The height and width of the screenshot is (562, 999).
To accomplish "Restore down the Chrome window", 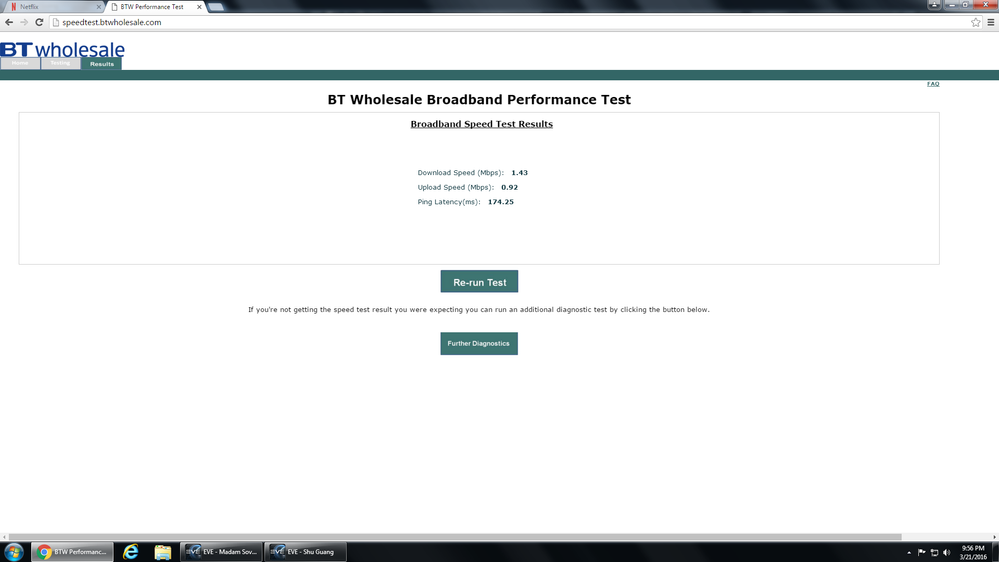I will point(966,4).
